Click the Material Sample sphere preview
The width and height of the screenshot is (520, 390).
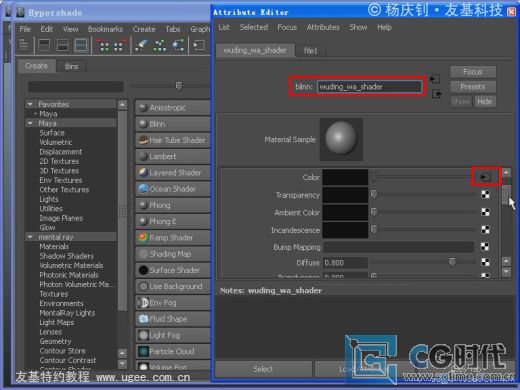(341, 139)
